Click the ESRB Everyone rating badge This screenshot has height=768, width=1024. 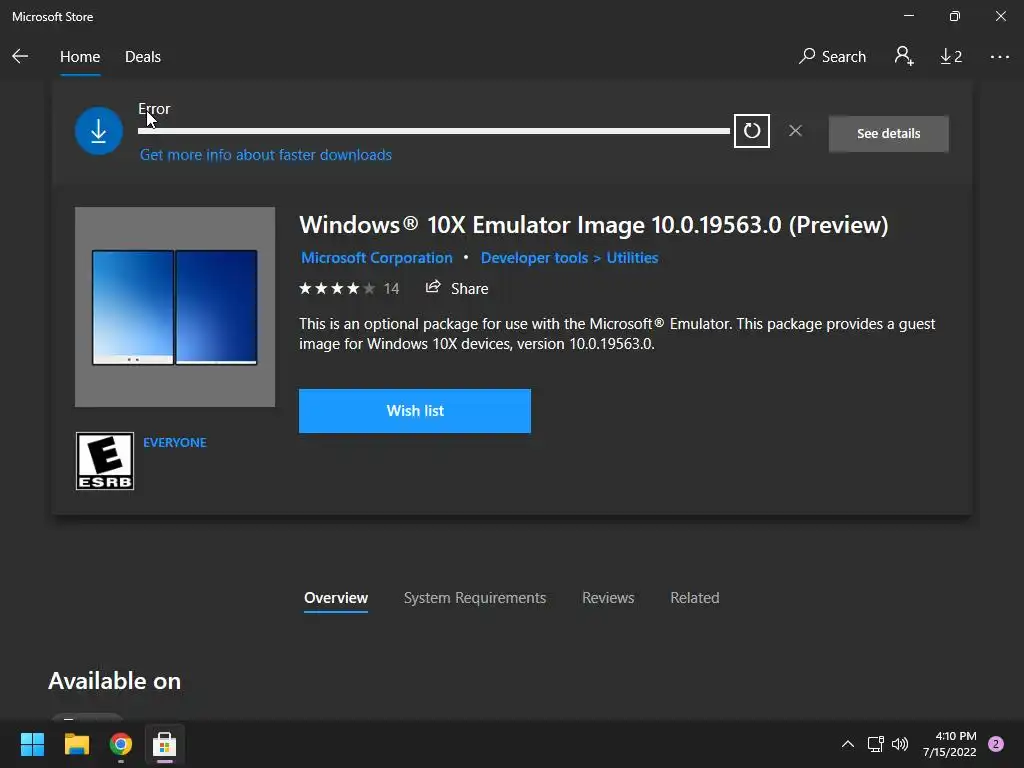104,461
